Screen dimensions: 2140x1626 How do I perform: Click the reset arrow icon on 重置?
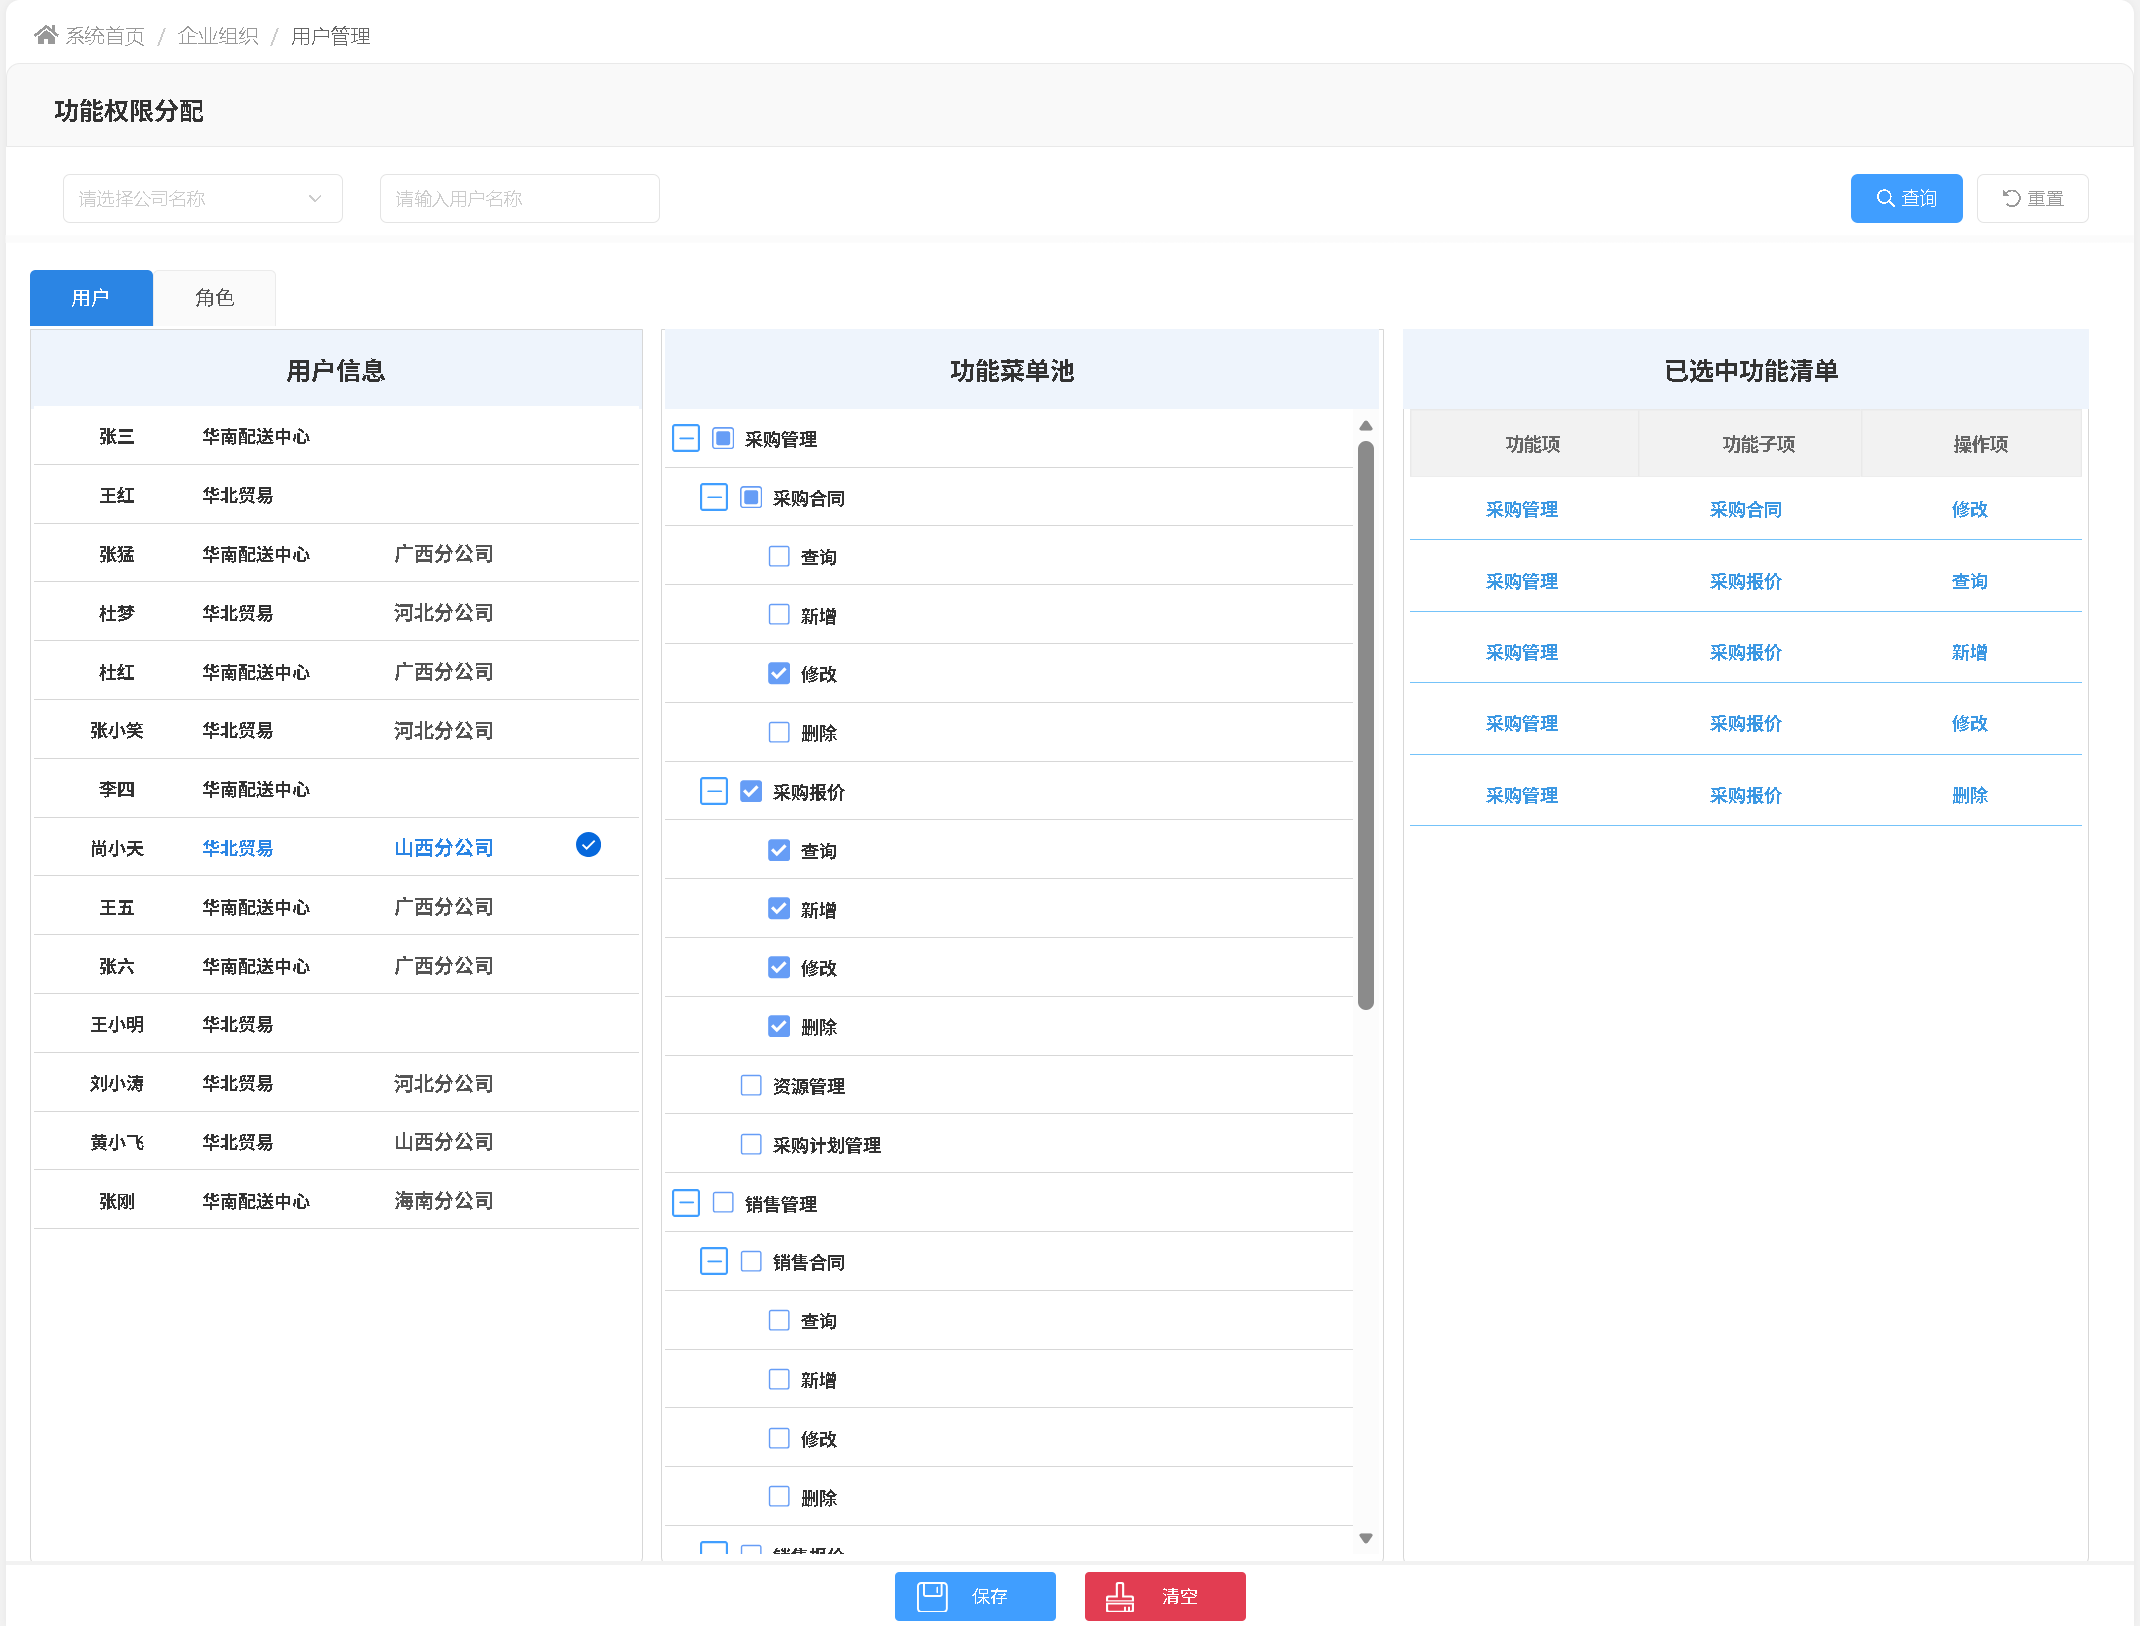(x=2011, y=198)
